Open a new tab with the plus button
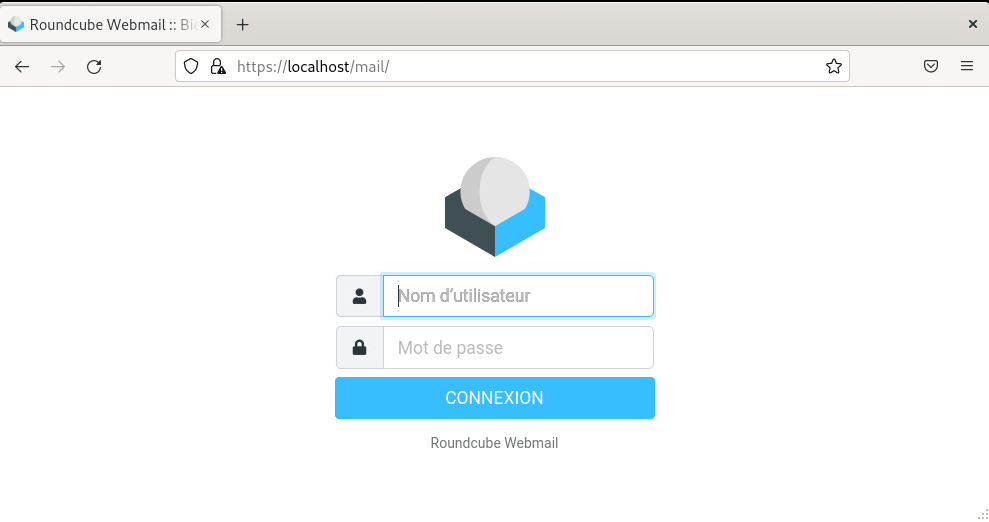Image resolution: width=989 pixels, height=522 pixels. [242, 25]
